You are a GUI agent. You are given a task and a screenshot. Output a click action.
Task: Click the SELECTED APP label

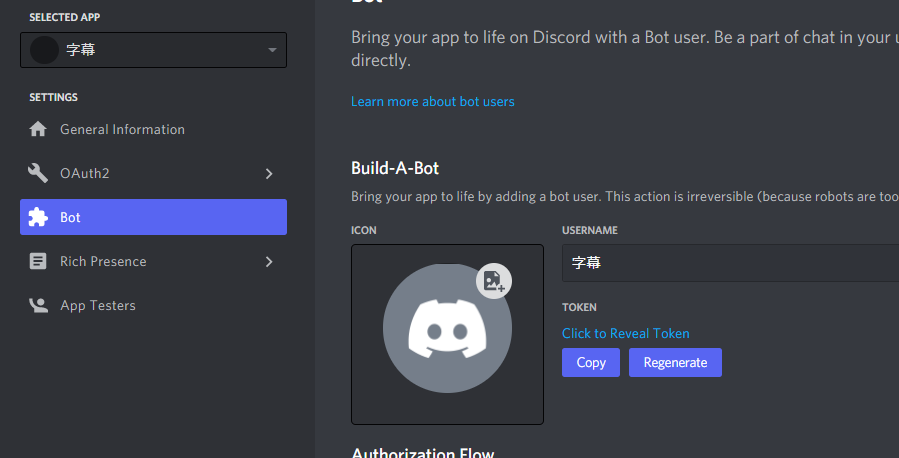click(65, 18)
